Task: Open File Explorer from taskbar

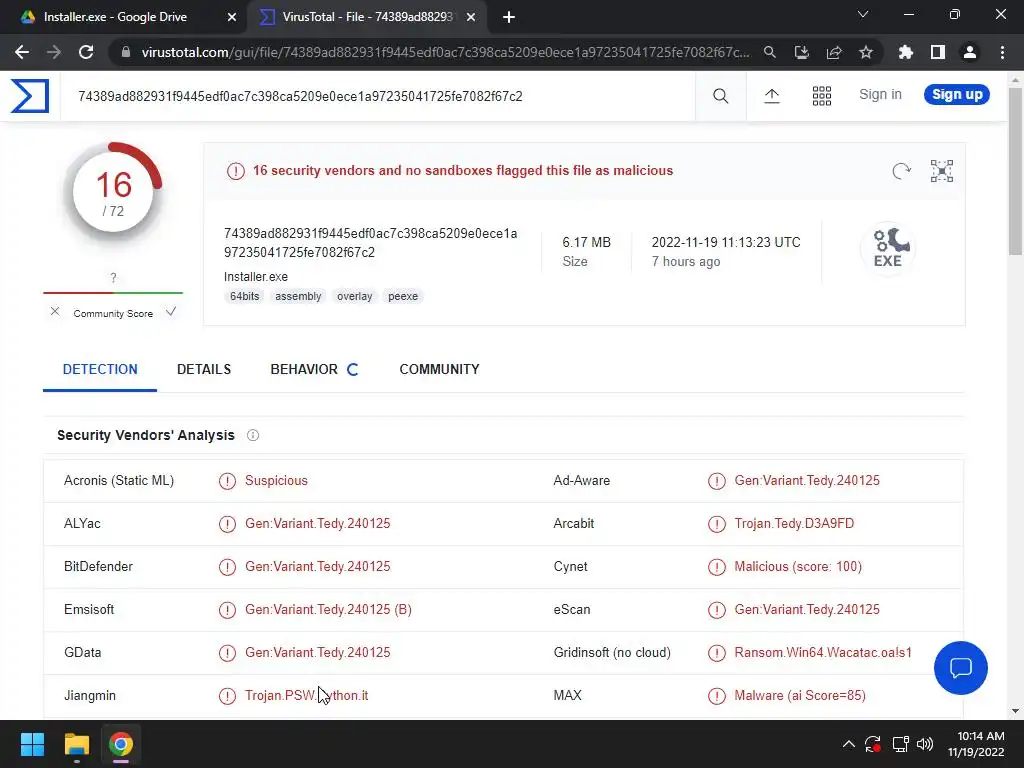Action: click(76, 744)
